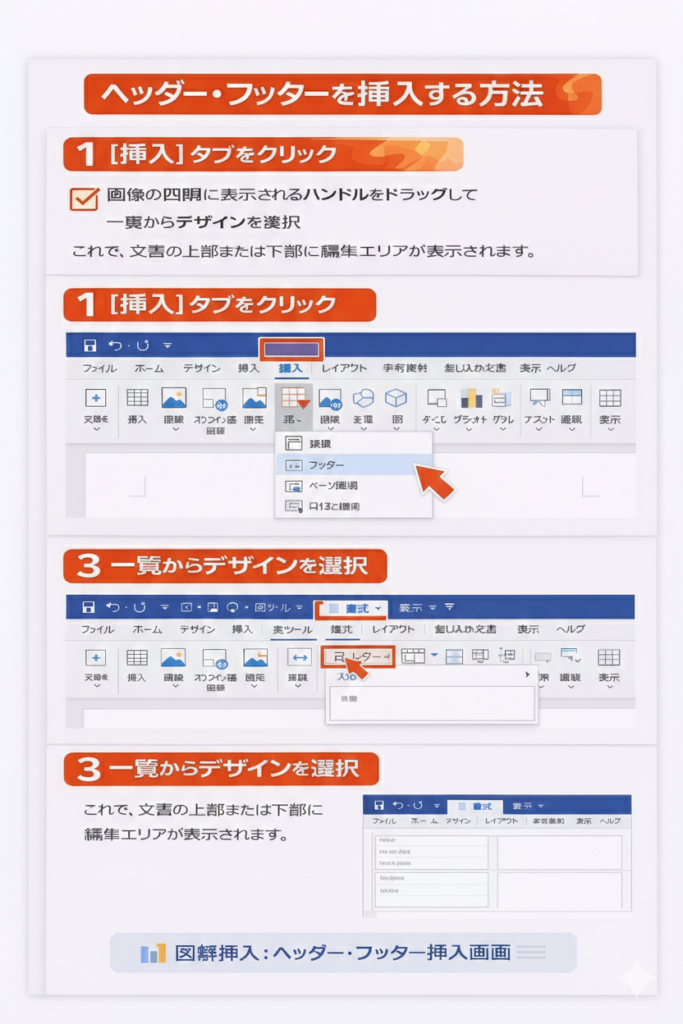Click the table grid icon beside the plus icon, top ribbon
This screenshot has width=683, height=1024.
point(137,398)
